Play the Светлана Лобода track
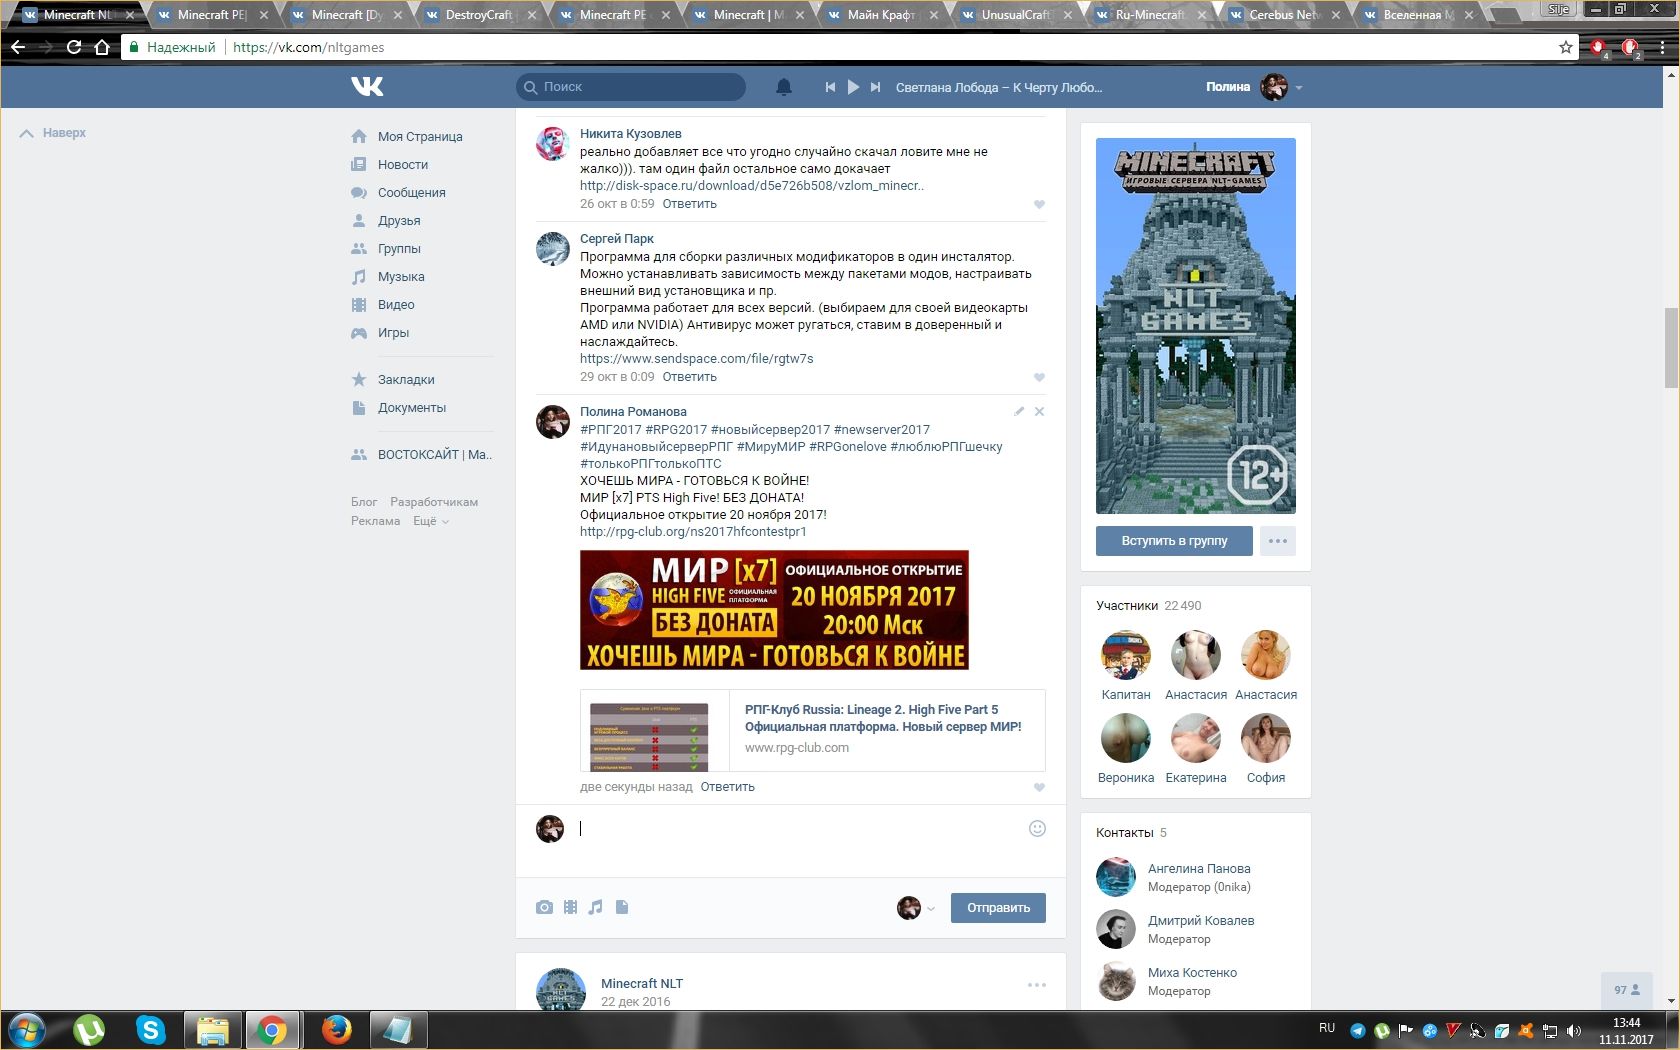 [x=853, y=87]
